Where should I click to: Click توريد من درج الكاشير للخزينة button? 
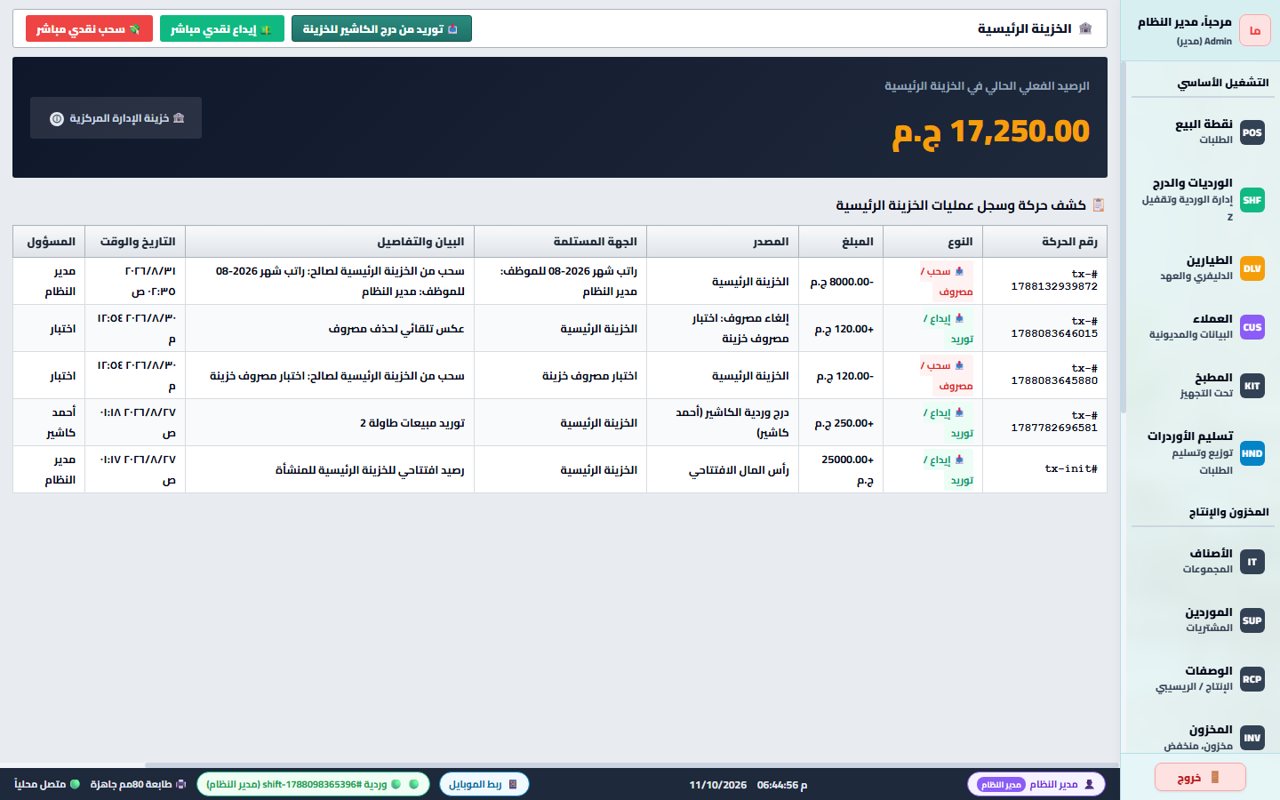click(381, 29)
